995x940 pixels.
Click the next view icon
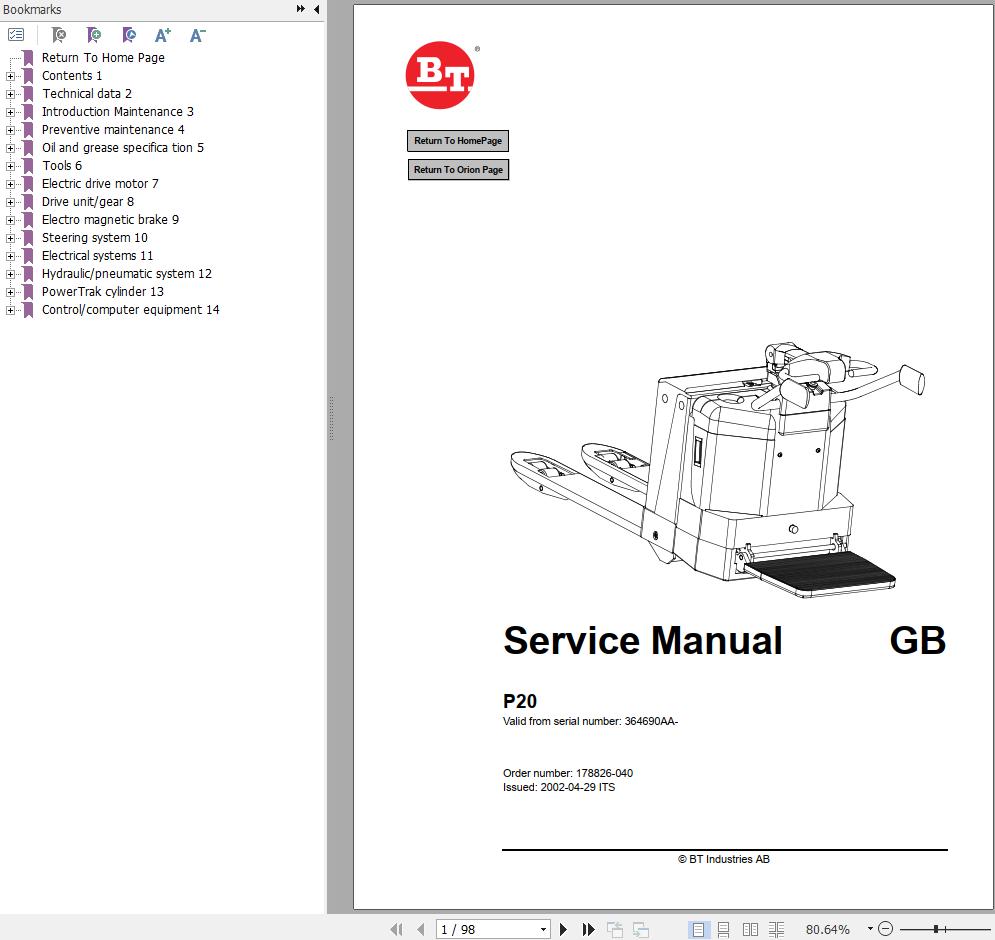[641, 929]
